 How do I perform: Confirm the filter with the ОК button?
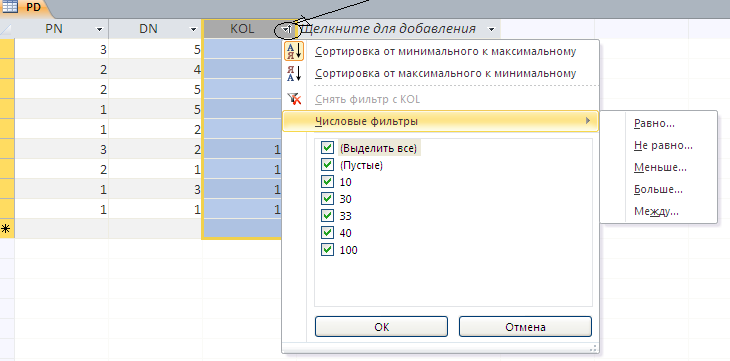(381, 327)
